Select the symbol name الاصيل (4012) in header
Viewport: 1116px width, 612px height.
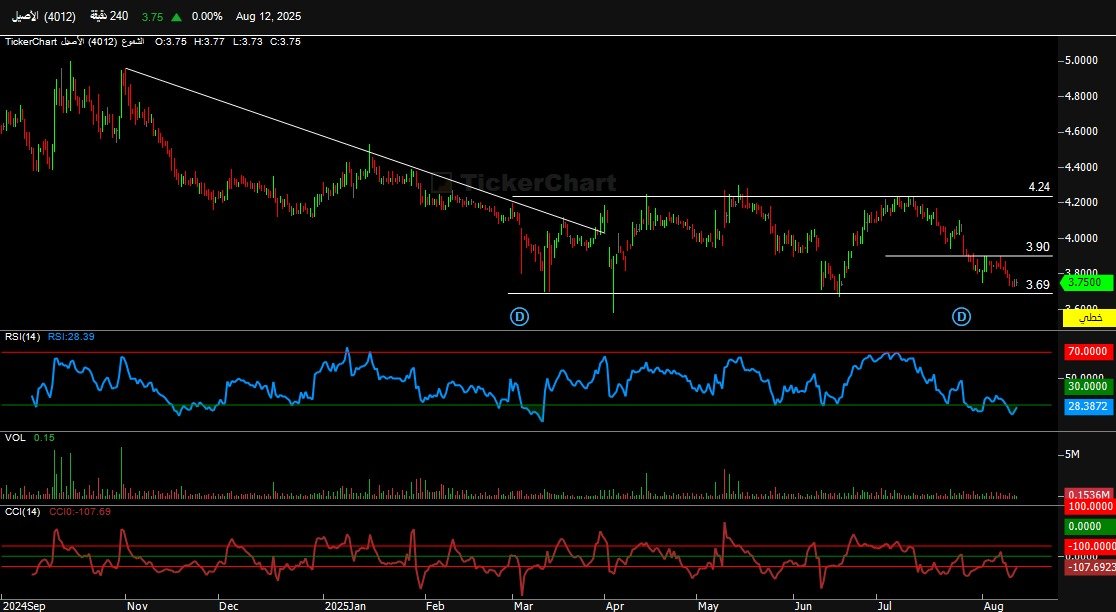[43, 16]
